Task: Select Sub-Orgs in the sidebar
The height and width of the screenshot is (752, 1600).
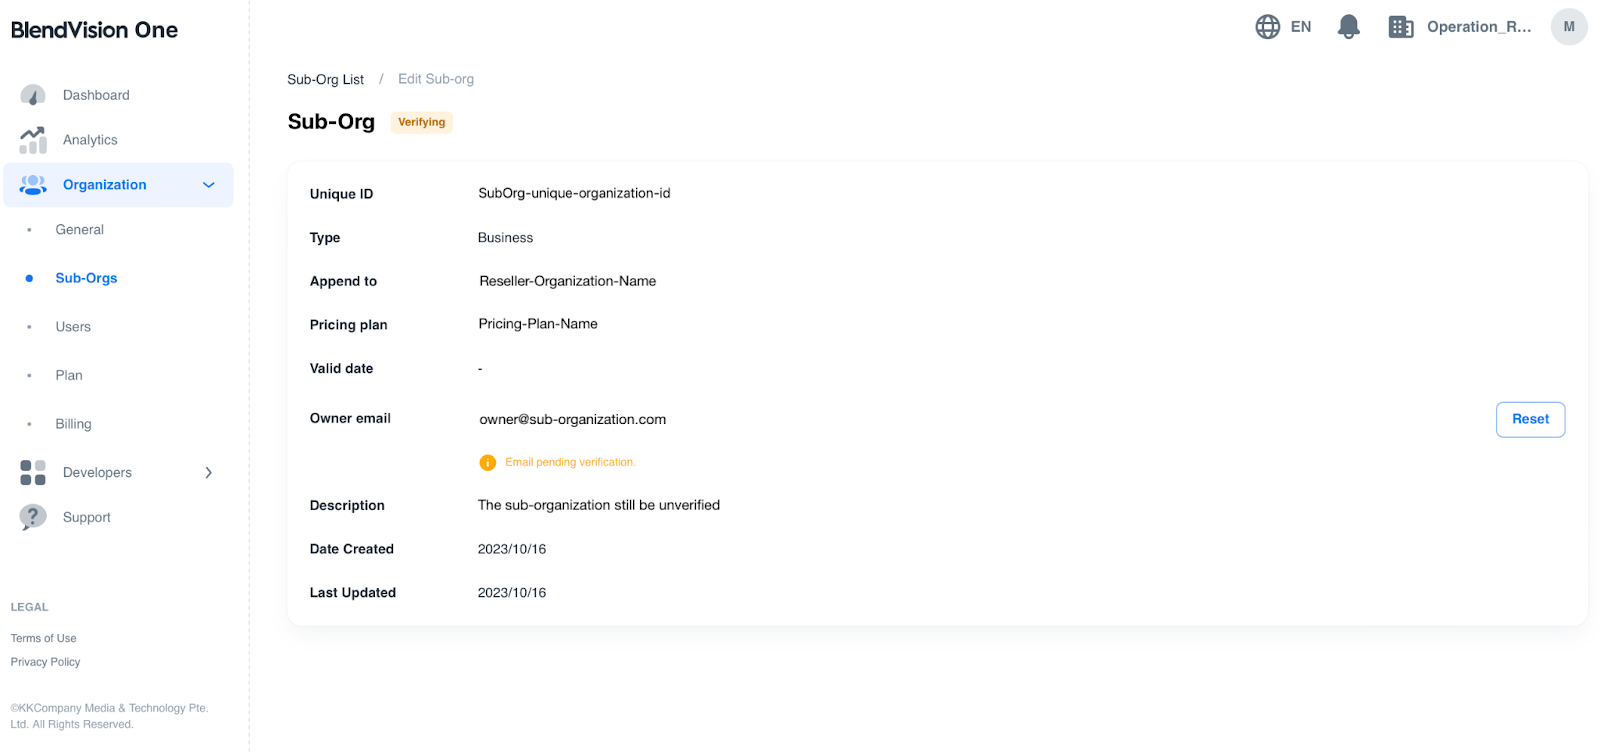Action: pos(86,278)
